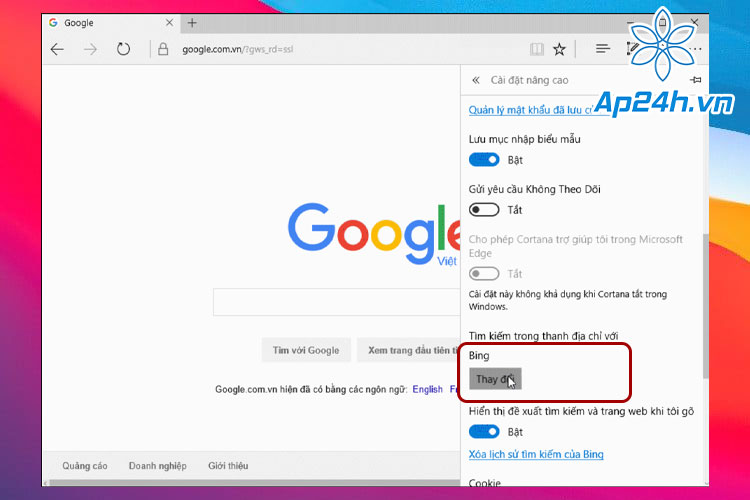Click the Thay đổi button under Bing

click(495, 379)
